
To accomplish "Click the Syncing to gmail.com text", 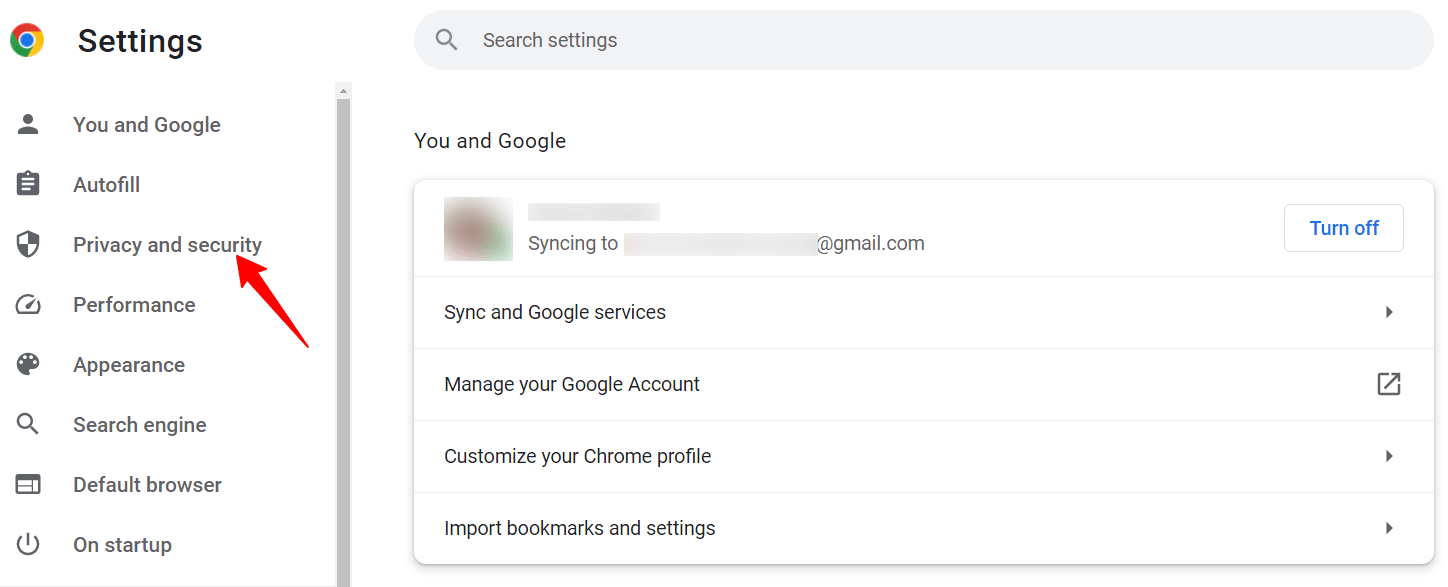I will 726,243.
